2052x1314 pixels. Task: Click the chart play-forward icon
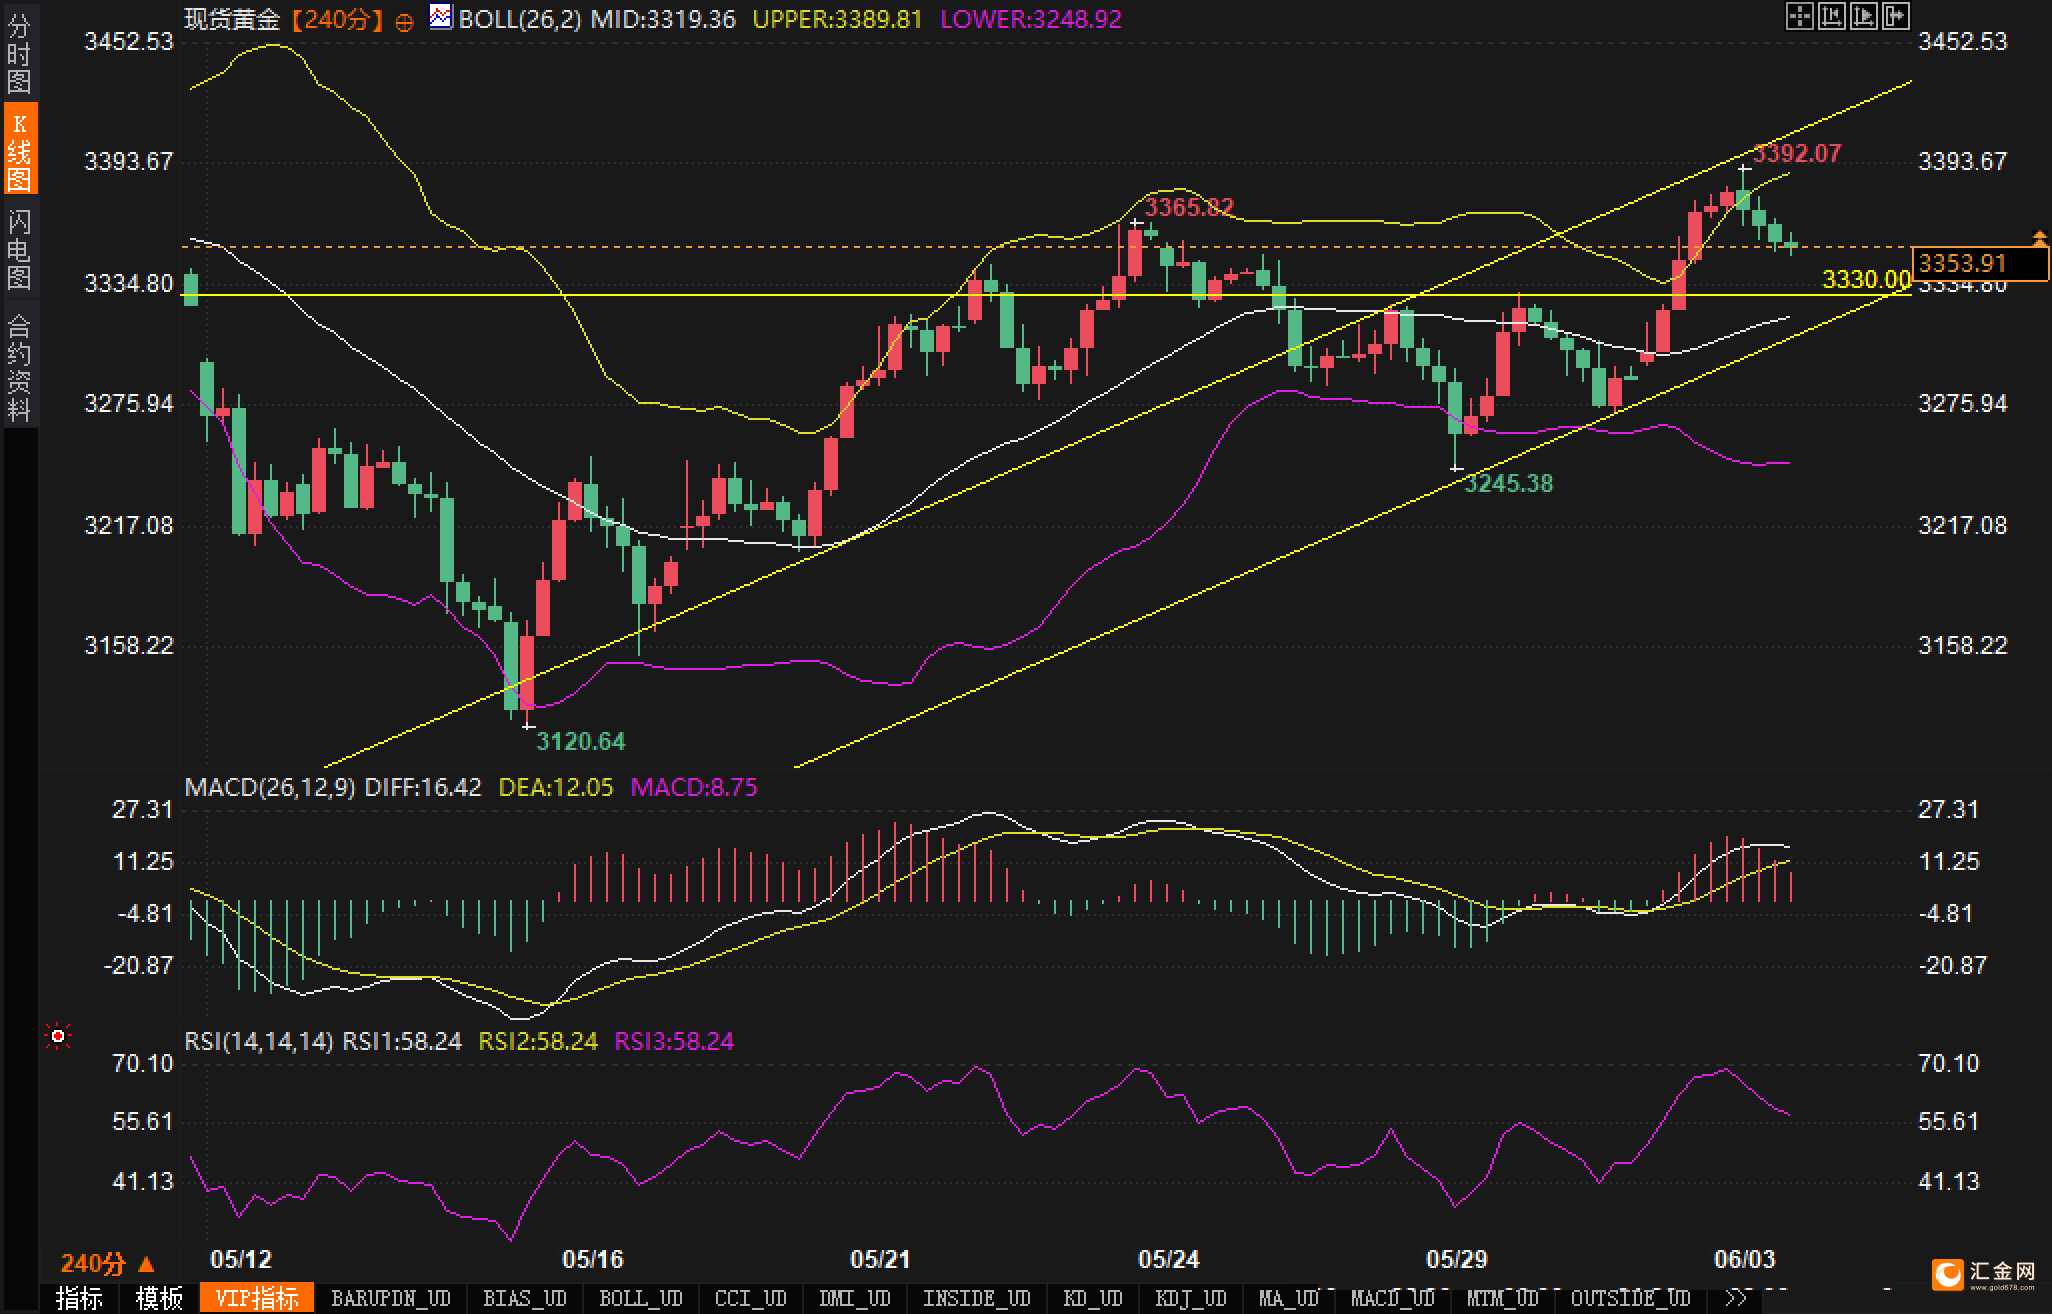1864,16
